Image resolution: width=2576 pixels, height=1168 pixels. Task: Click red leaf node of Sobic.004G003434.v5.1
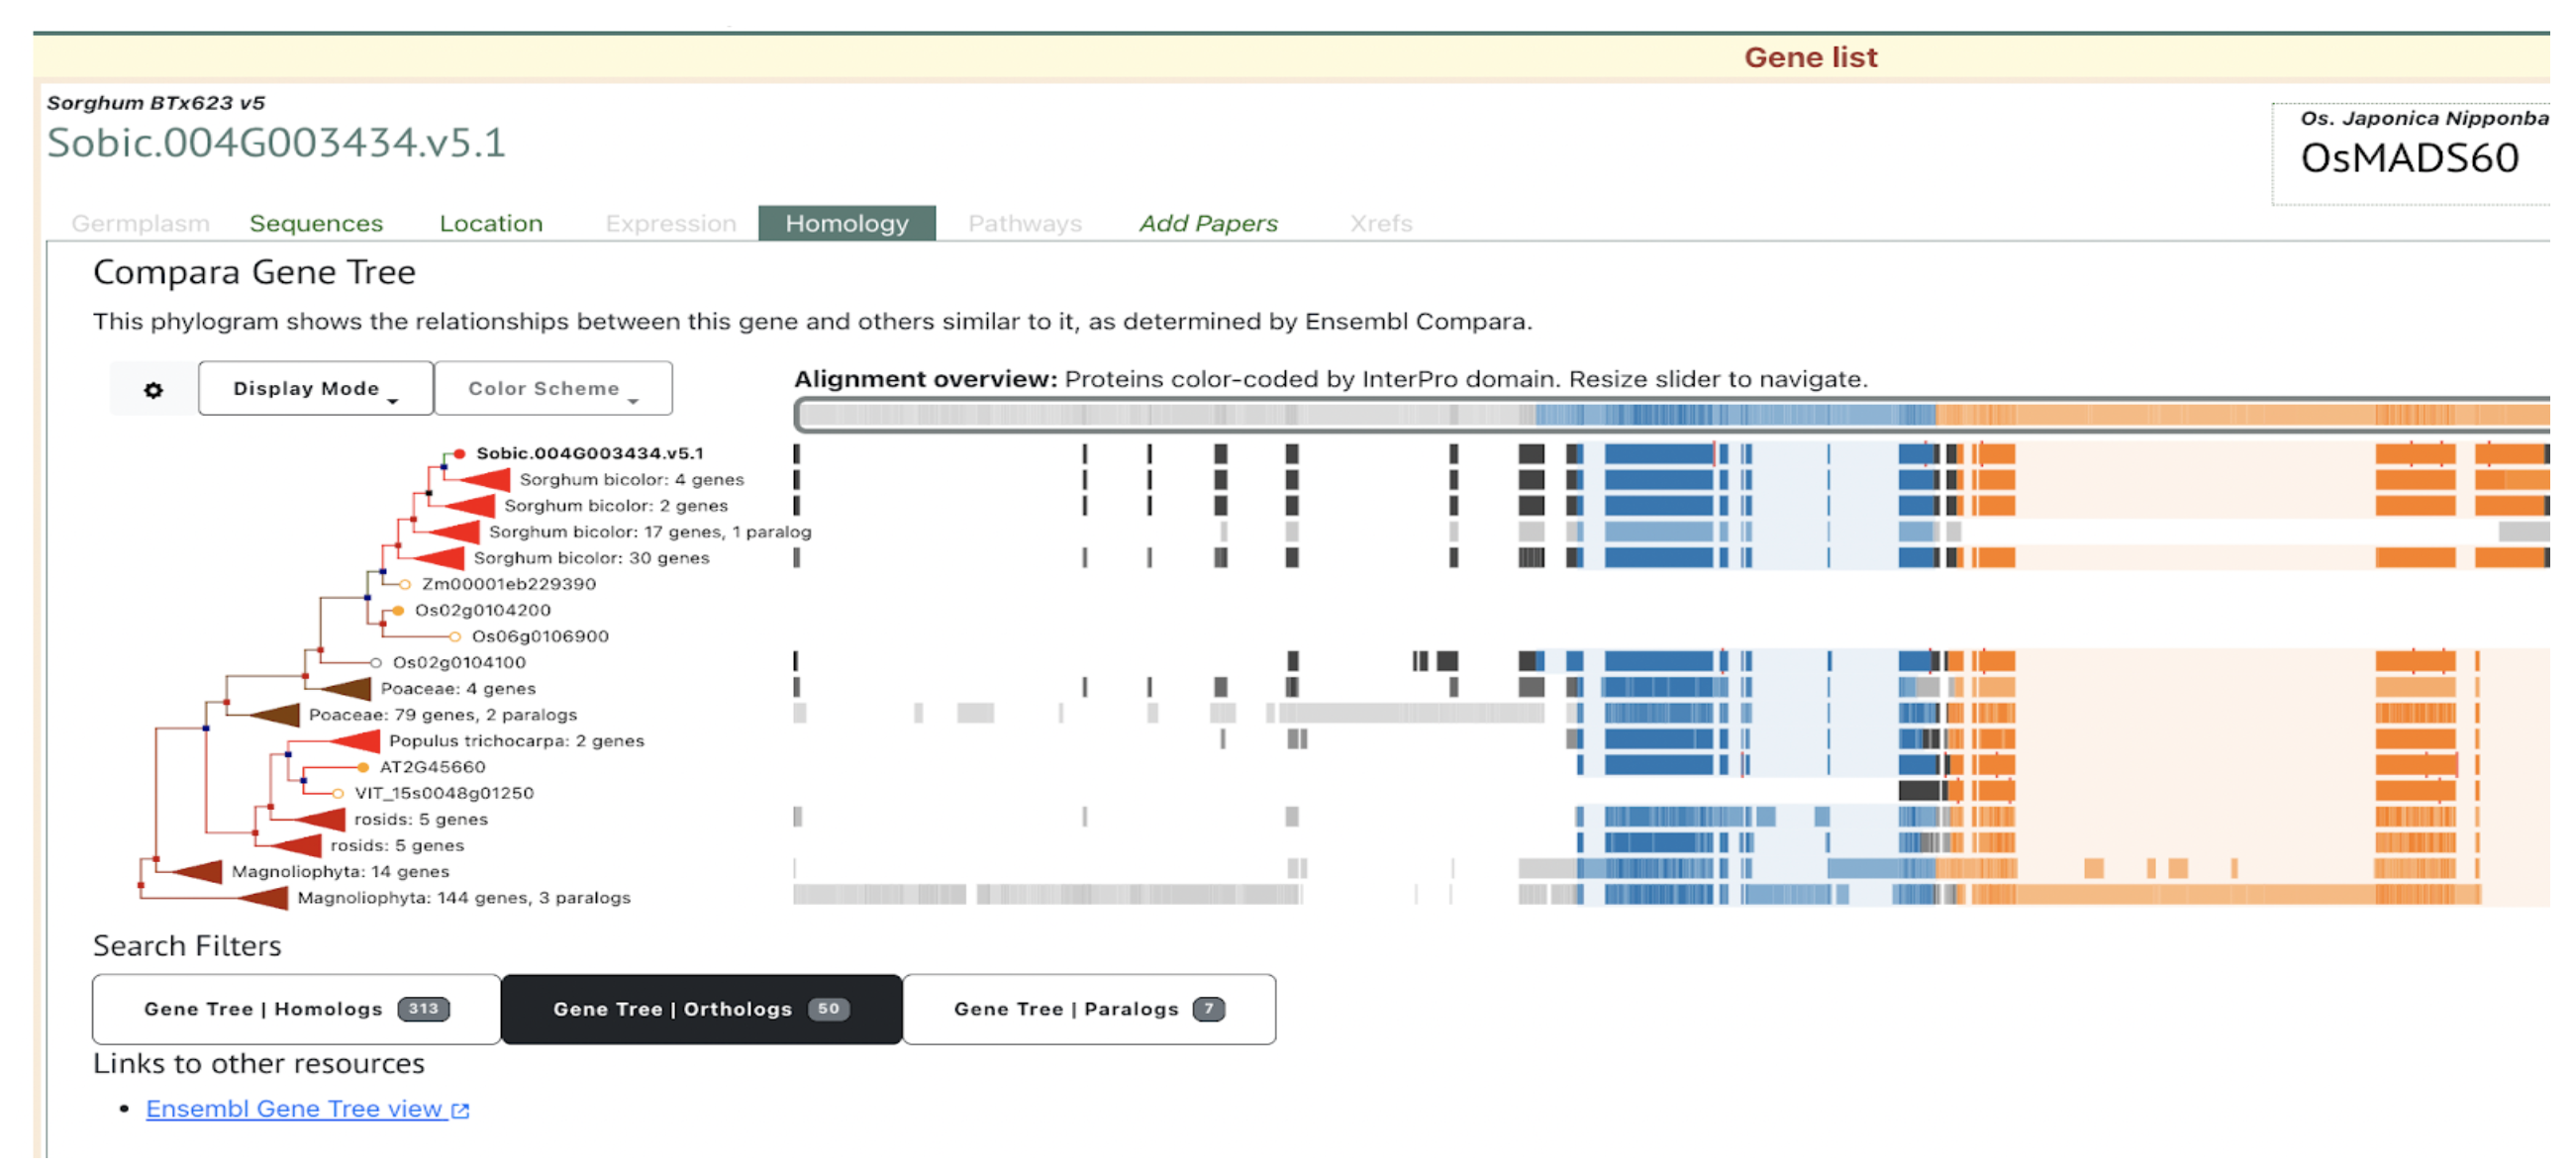(x=459, y=454)
